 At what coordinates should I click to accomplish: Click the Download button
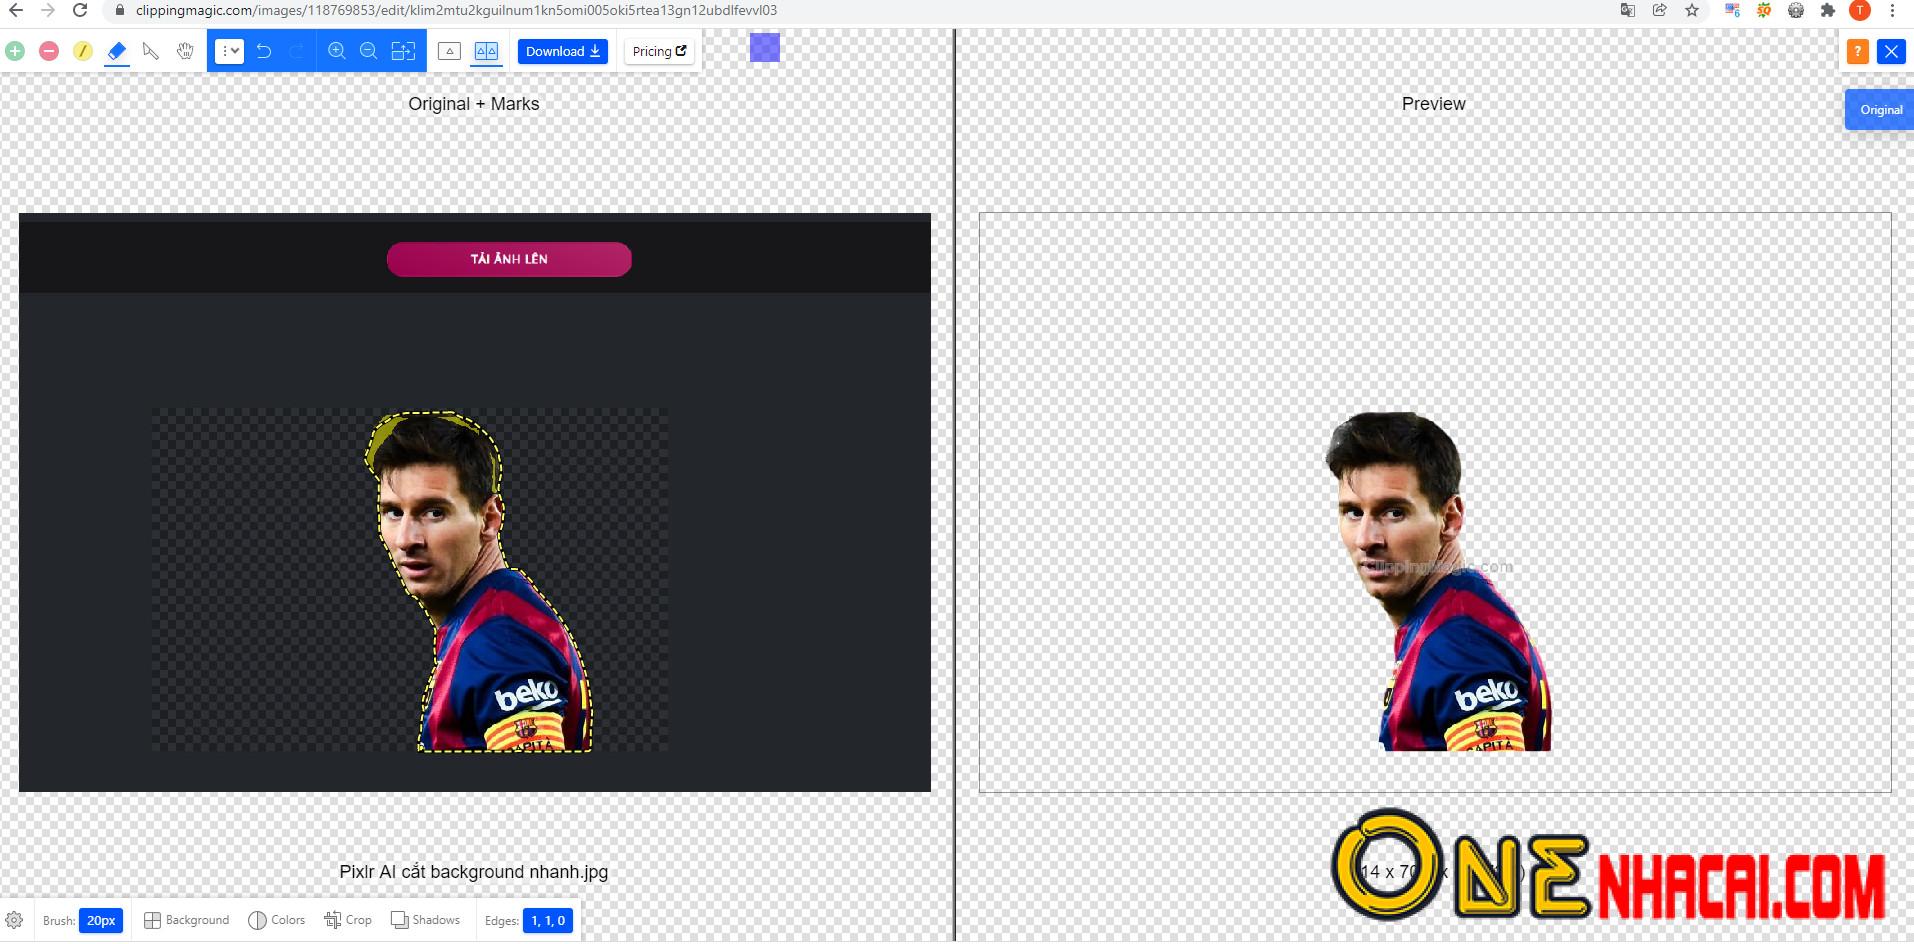click(x=563, y=51)
